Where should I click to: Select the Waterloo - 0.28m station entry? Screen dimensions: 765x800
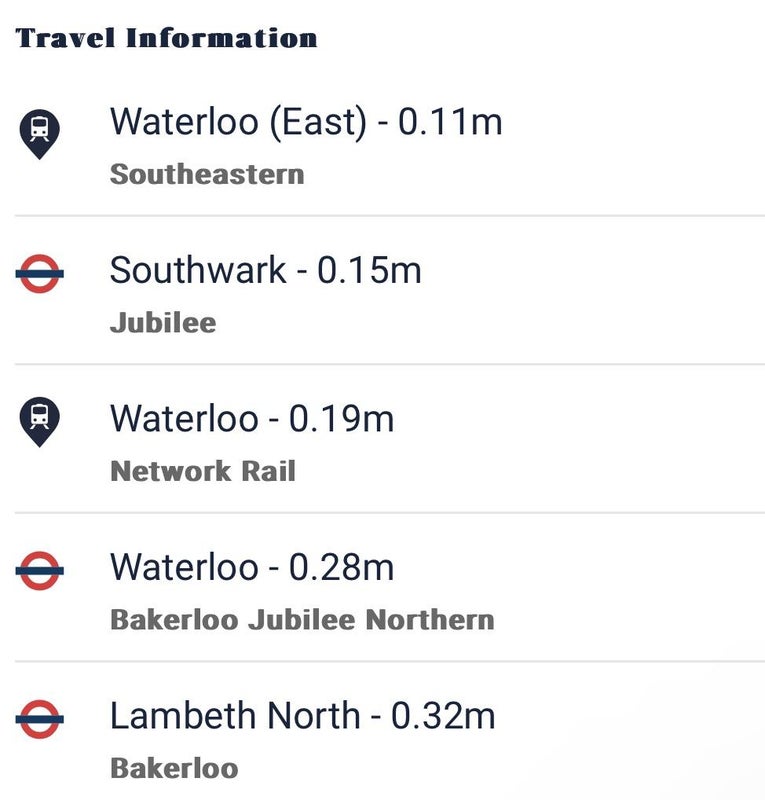(x=252, y=567)
